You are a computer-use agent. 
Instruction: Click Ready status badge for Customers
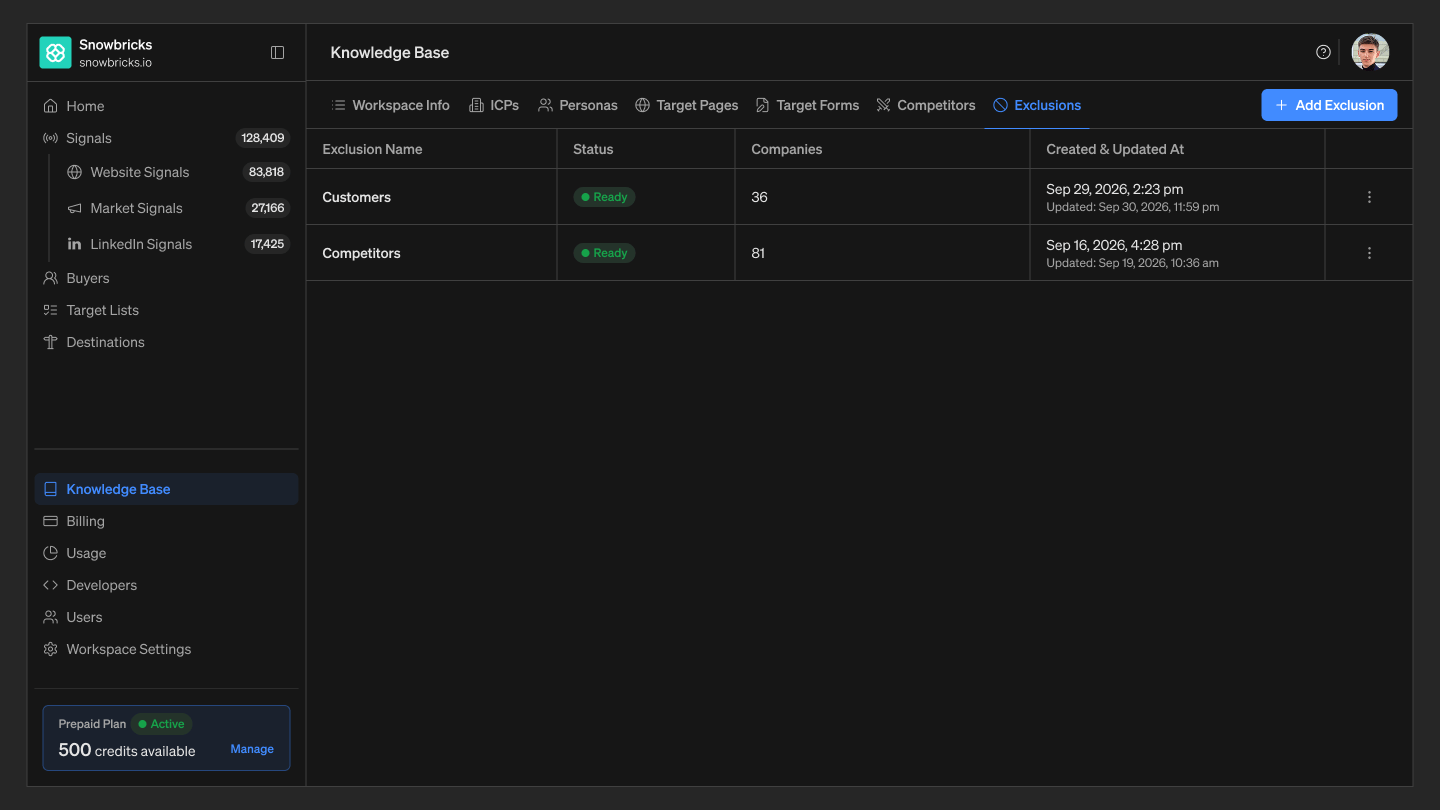[604, 197]
